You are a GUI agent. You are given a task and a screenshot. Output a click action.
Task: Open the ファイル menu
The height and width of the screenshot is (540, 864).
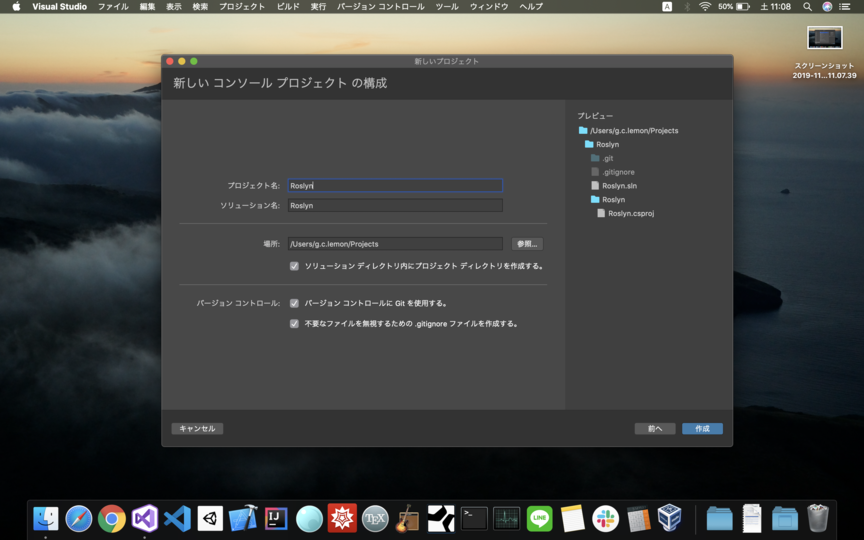coord(113,7)
